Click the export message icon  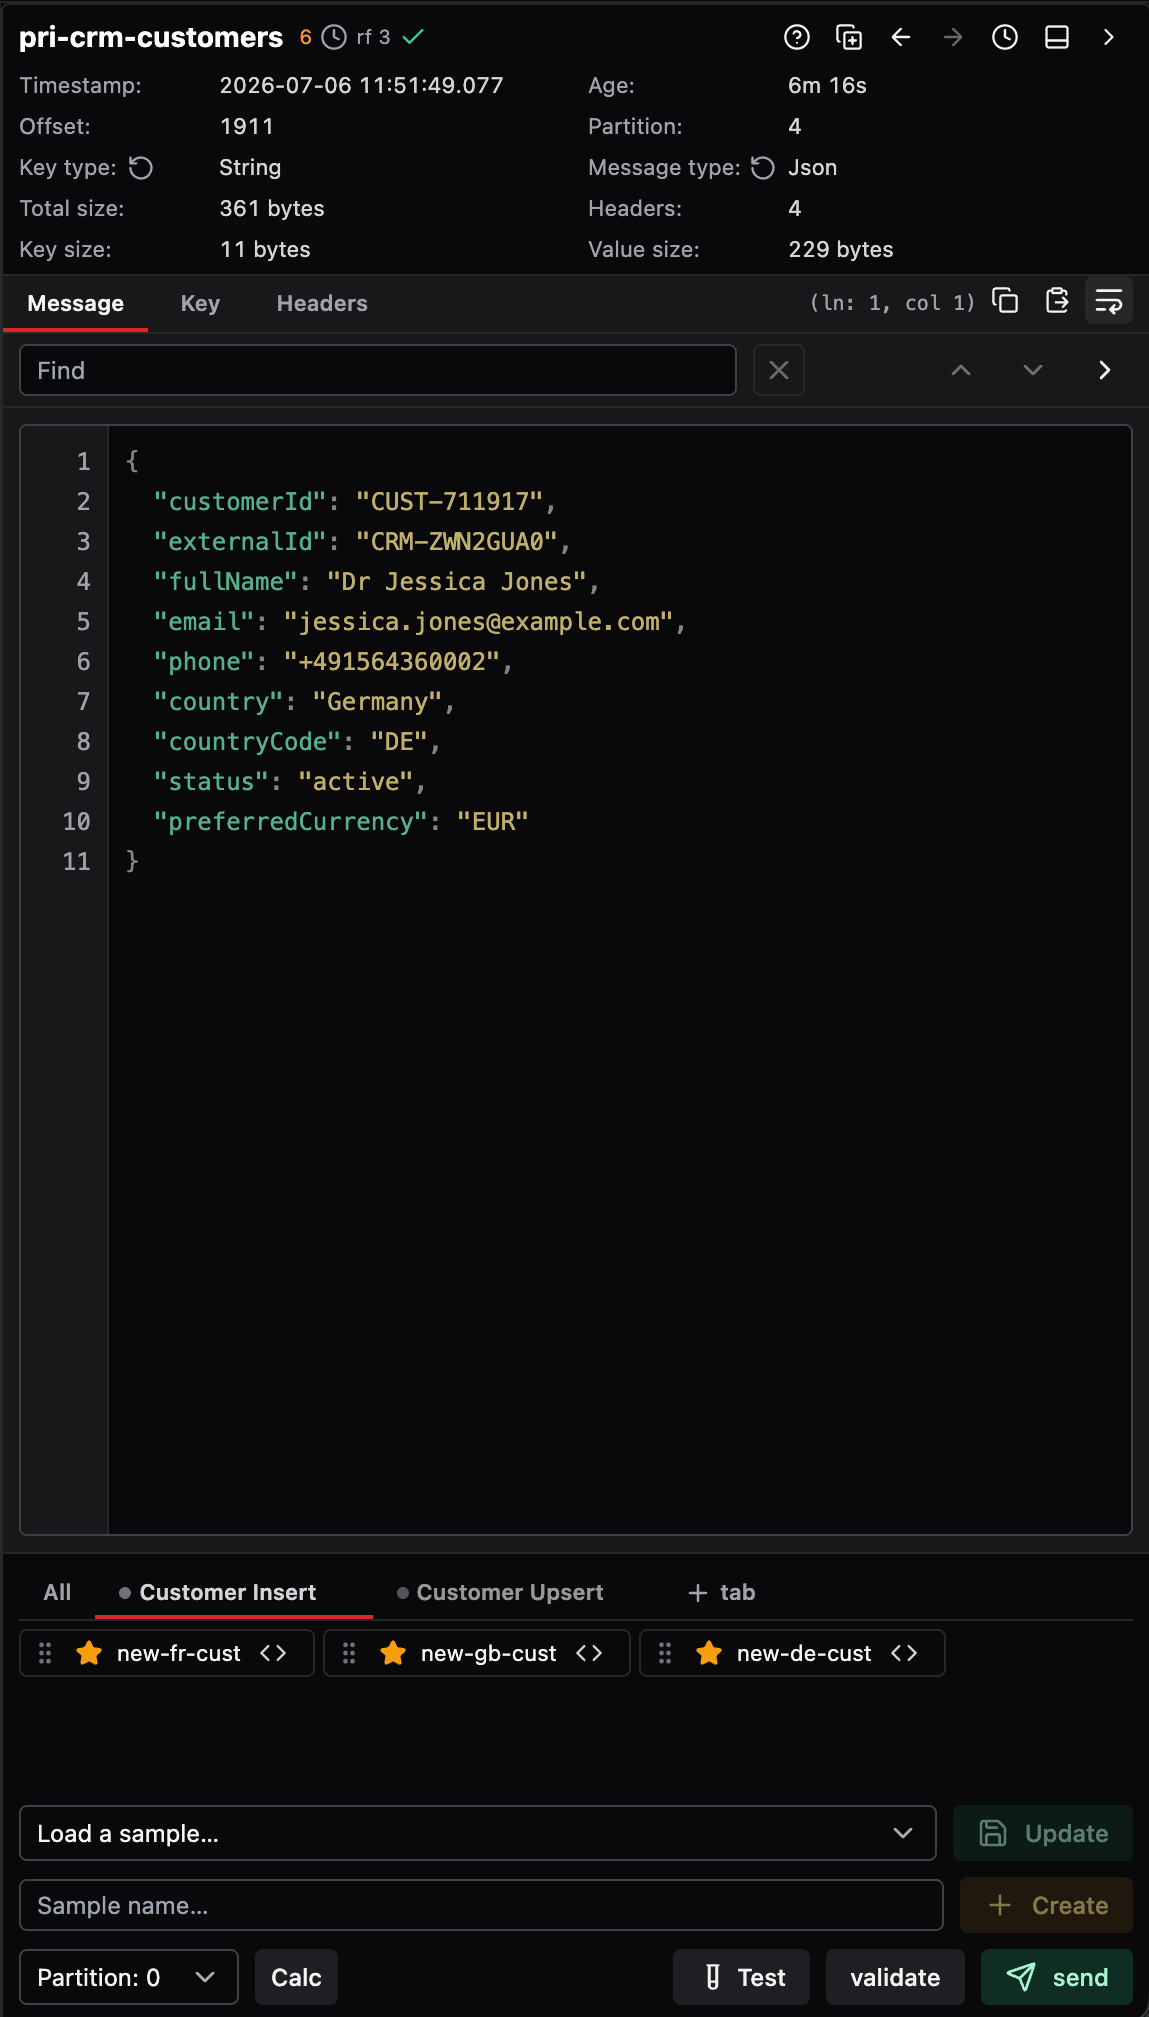coord(1057,301)
